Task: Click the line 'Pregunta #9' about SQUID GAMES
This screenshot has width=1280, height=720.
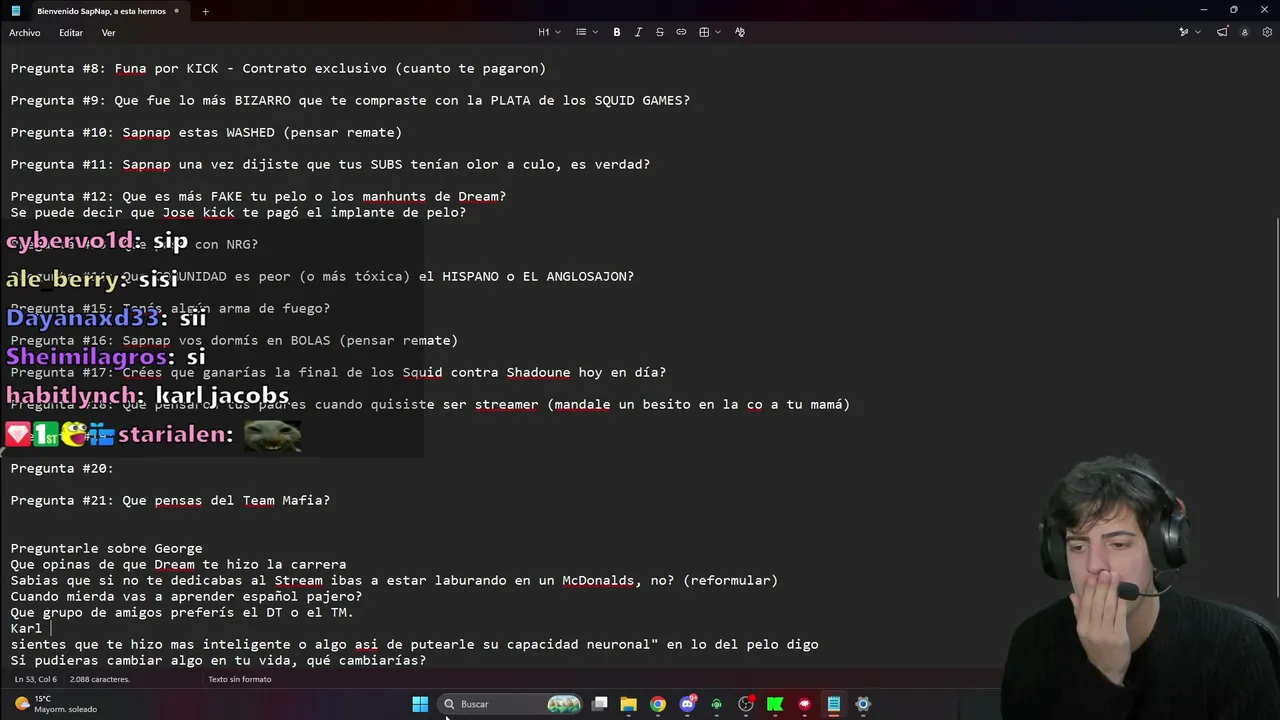Action: pyautogui.click(x=350, y=101)
